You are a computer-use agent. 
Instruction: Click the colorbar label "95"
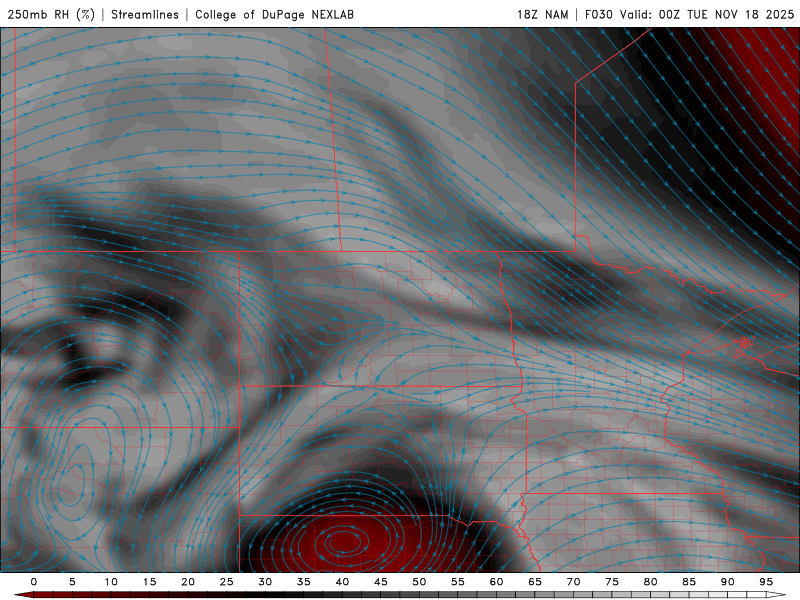point(766,582)
